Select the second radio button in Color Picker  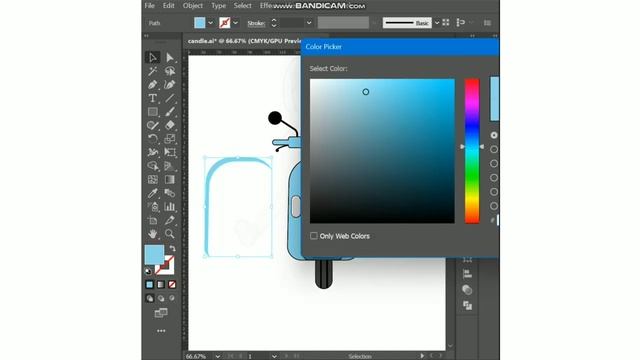pos(494,149)
